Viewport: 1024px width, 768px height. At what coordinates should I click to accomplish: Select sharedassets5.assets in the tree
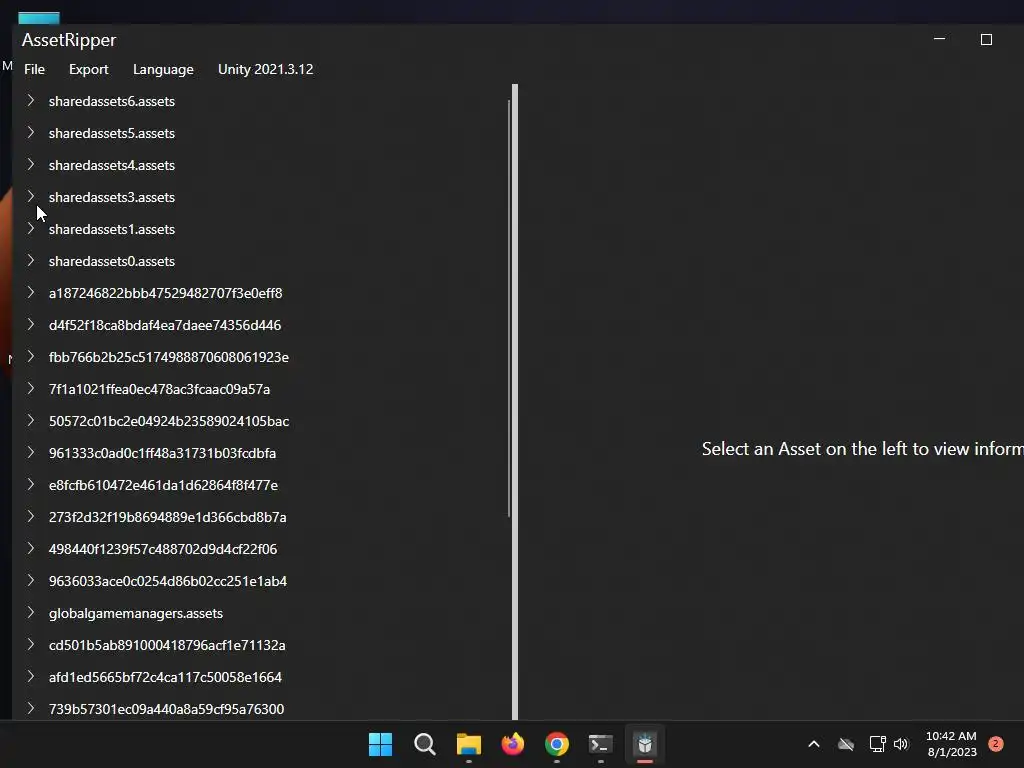pyautogui.click(x=112, y=133)
